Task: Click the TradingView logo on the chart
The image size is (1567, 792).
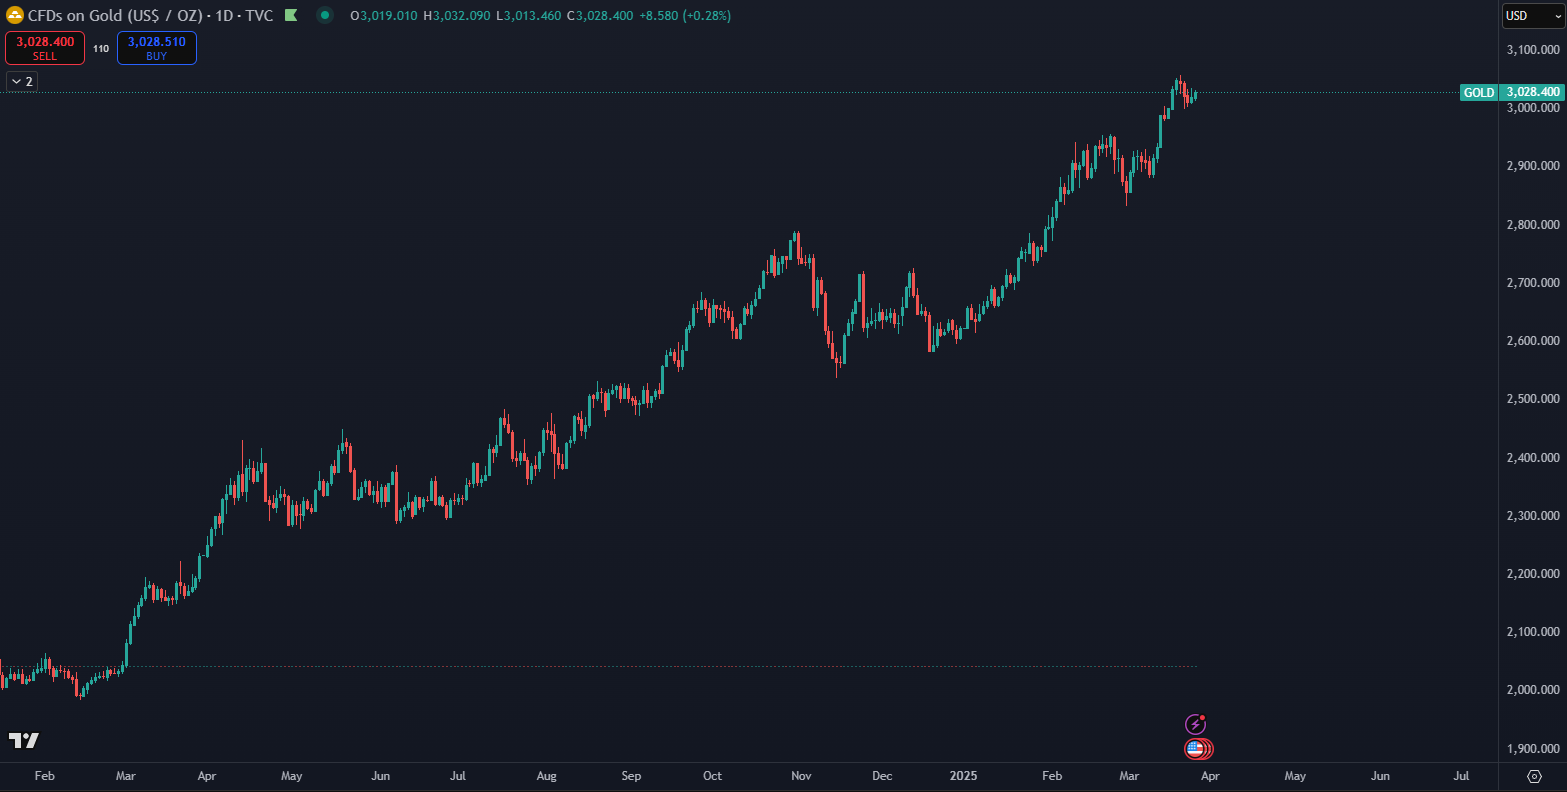Action: (24, 740)
